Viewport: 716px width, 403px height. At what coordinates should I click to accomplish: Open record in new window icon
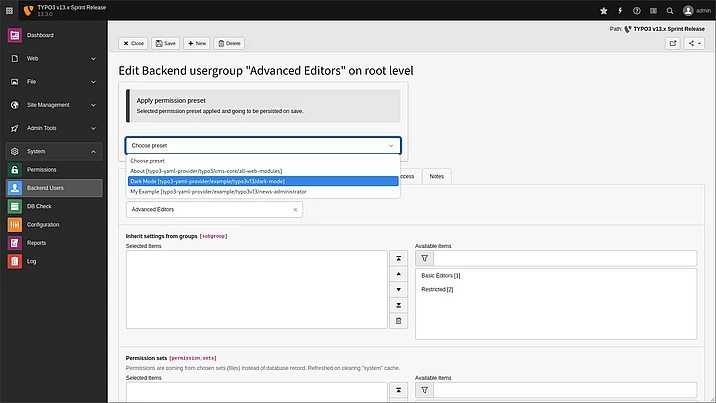673,43
